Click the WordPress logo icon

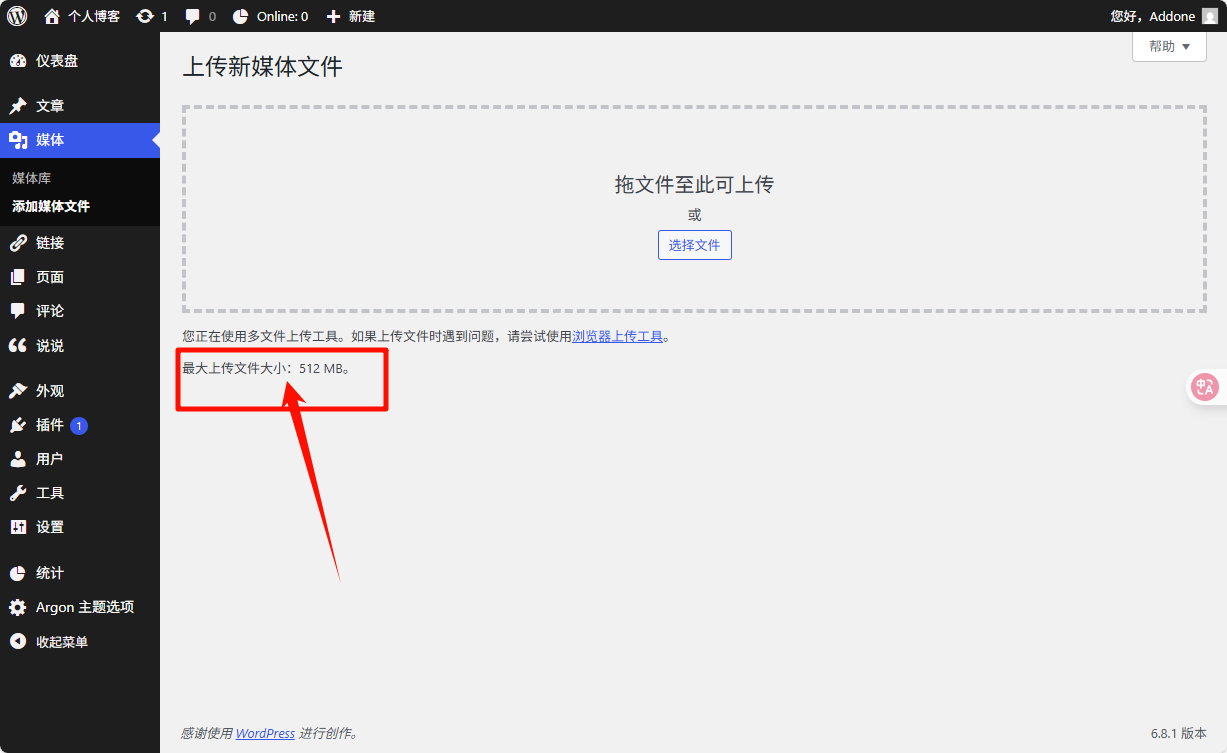click(x=17, y=16)
